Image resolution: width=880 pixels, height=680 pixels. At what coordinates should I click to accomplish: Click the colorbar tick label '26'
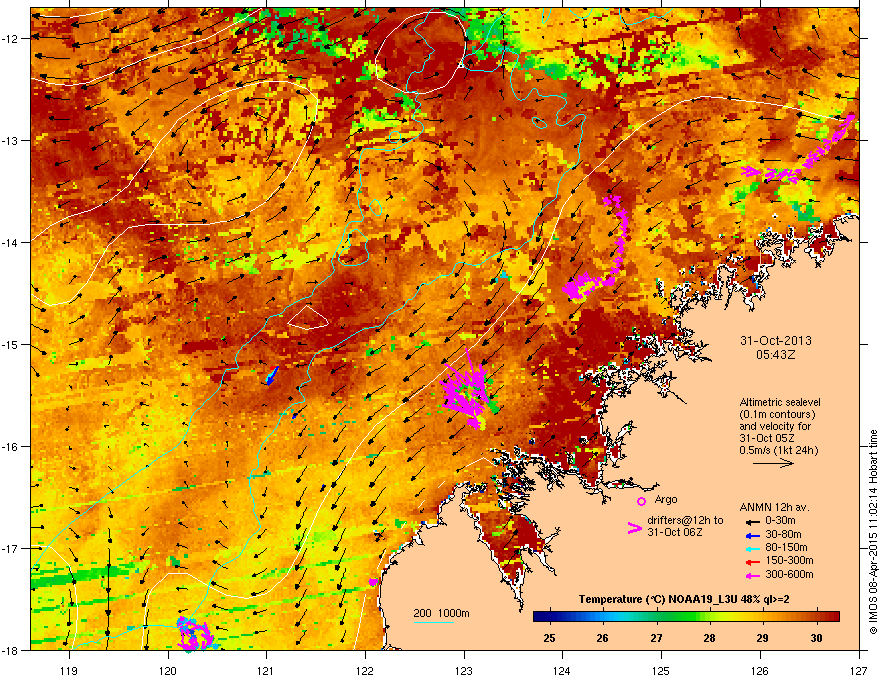(603, 638)
